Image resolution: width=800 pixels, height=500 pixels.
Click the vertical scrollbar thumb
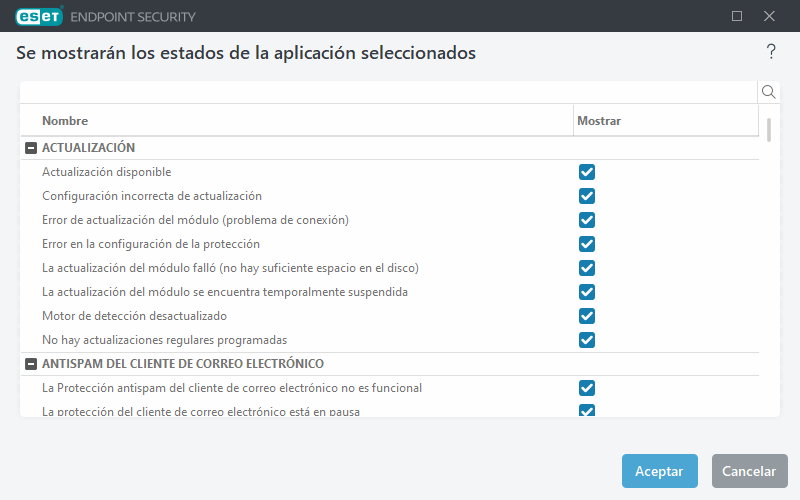(768, 130)
